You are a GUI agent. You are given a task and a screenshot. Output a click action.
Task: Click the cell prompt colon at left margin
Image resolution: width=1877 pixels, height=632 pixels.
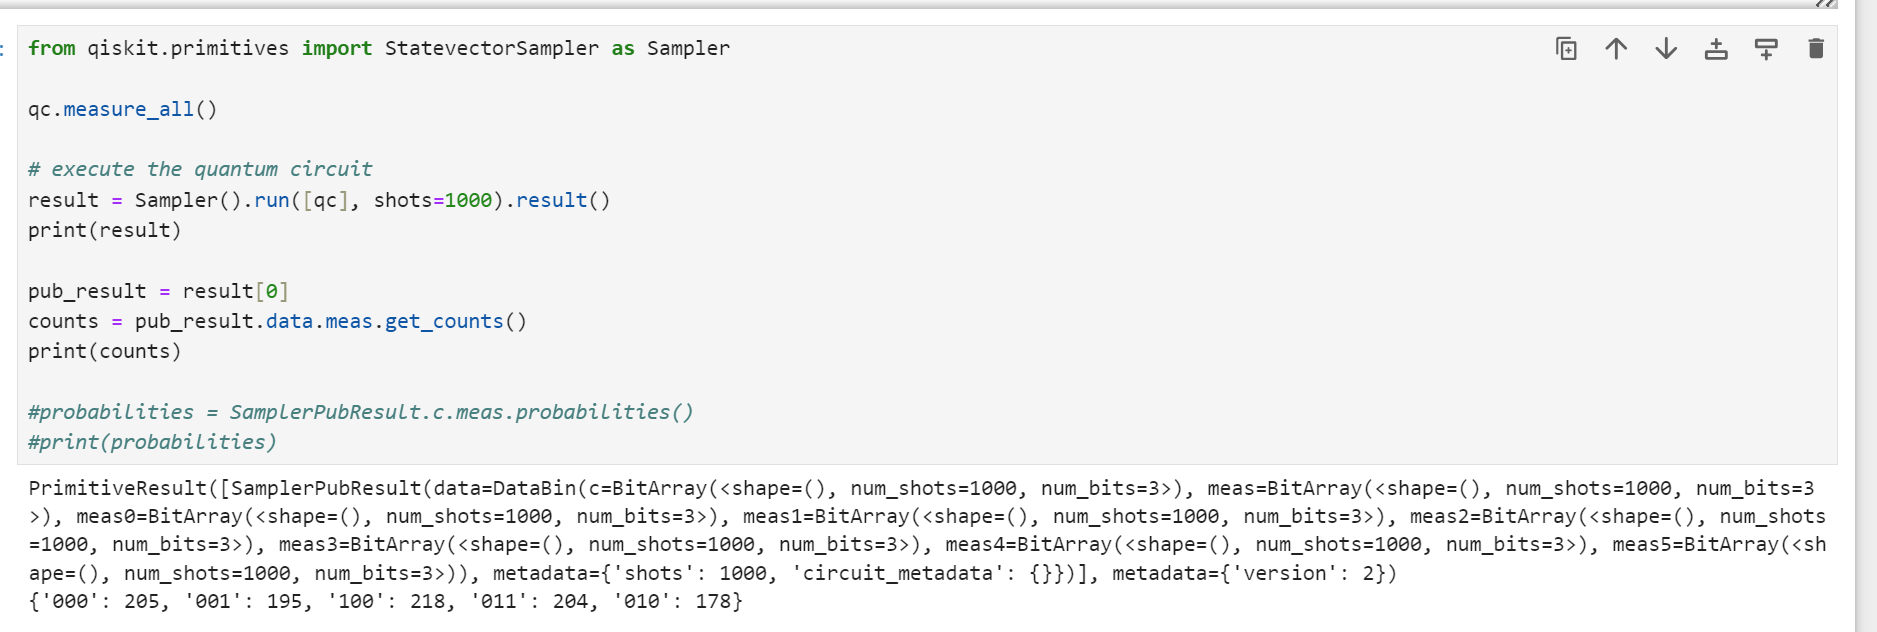[x=3, y=48]
